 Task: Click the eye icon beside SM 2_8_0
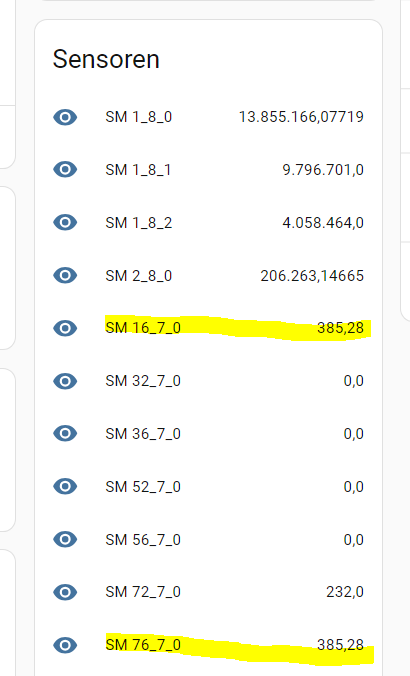pos(65,275)
